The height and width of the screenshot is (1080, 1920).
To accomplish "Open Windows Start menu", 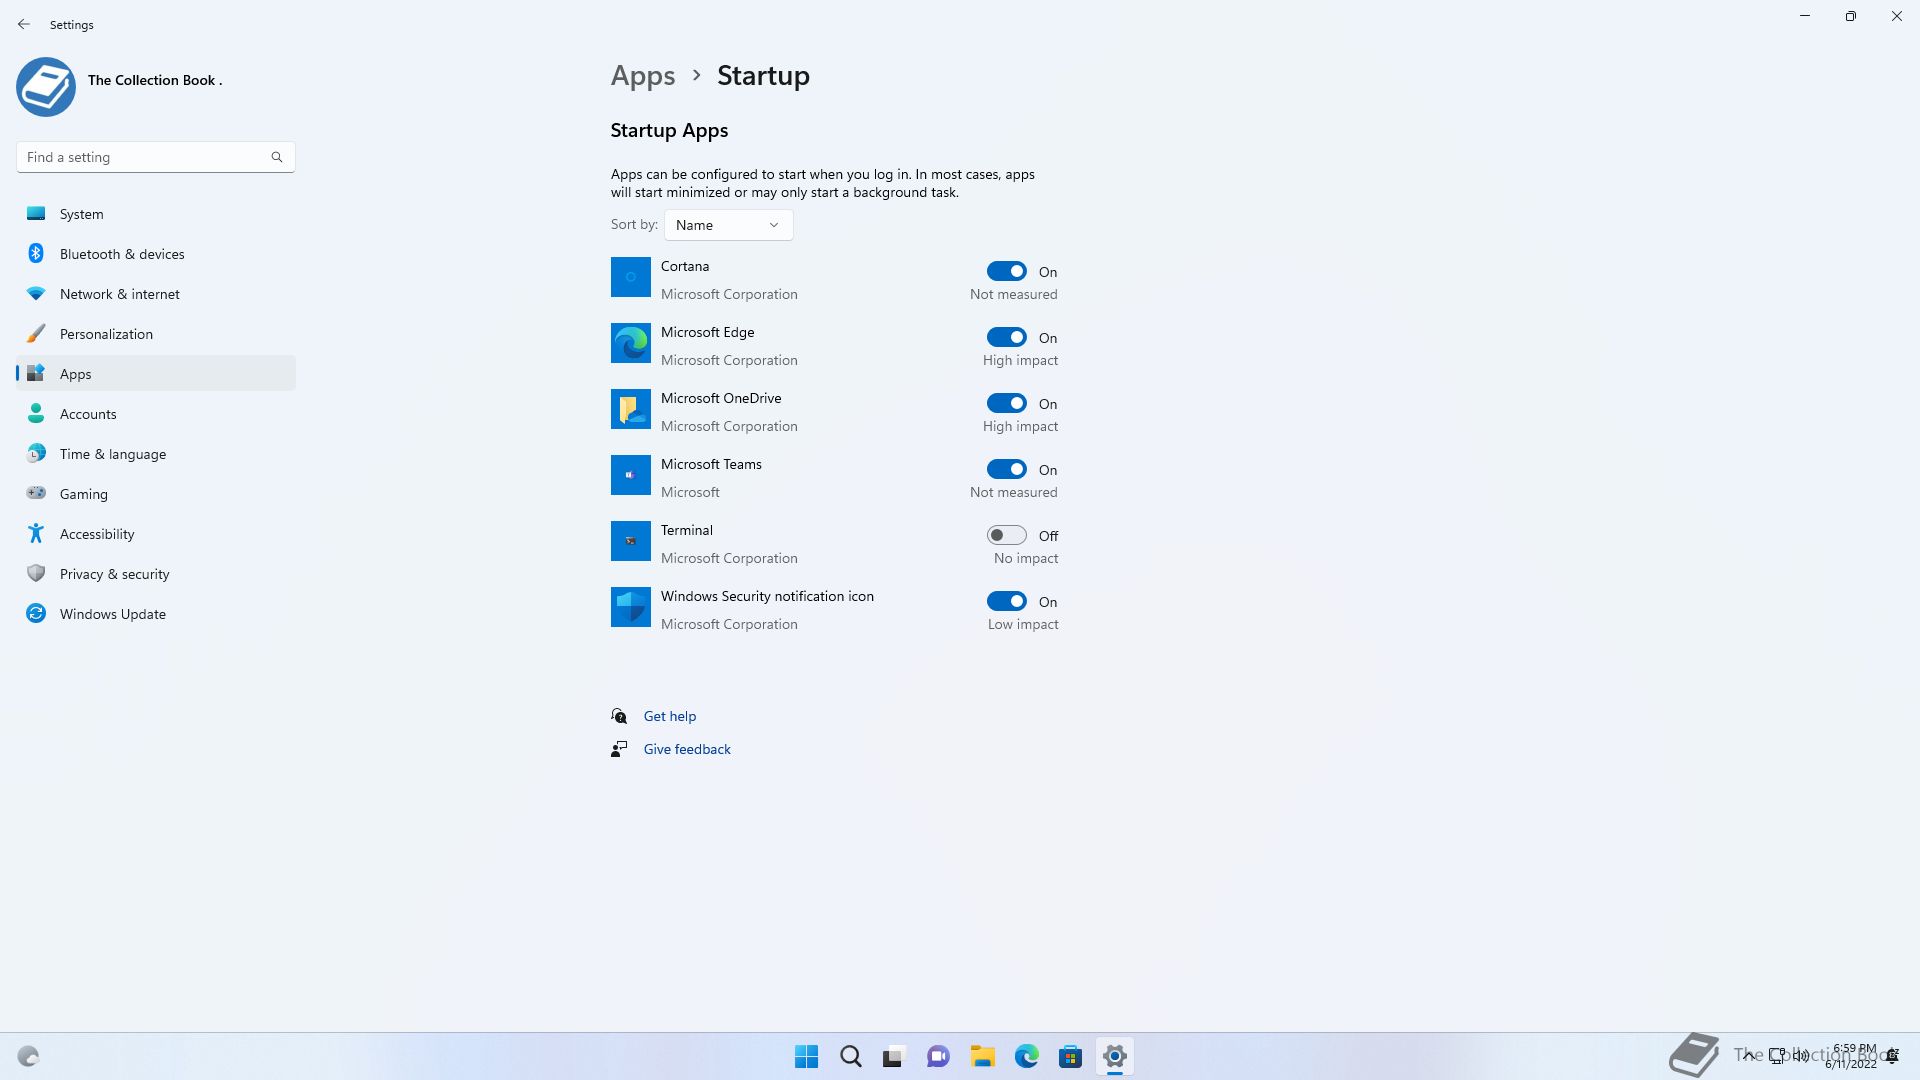I will pos(806,1056).
